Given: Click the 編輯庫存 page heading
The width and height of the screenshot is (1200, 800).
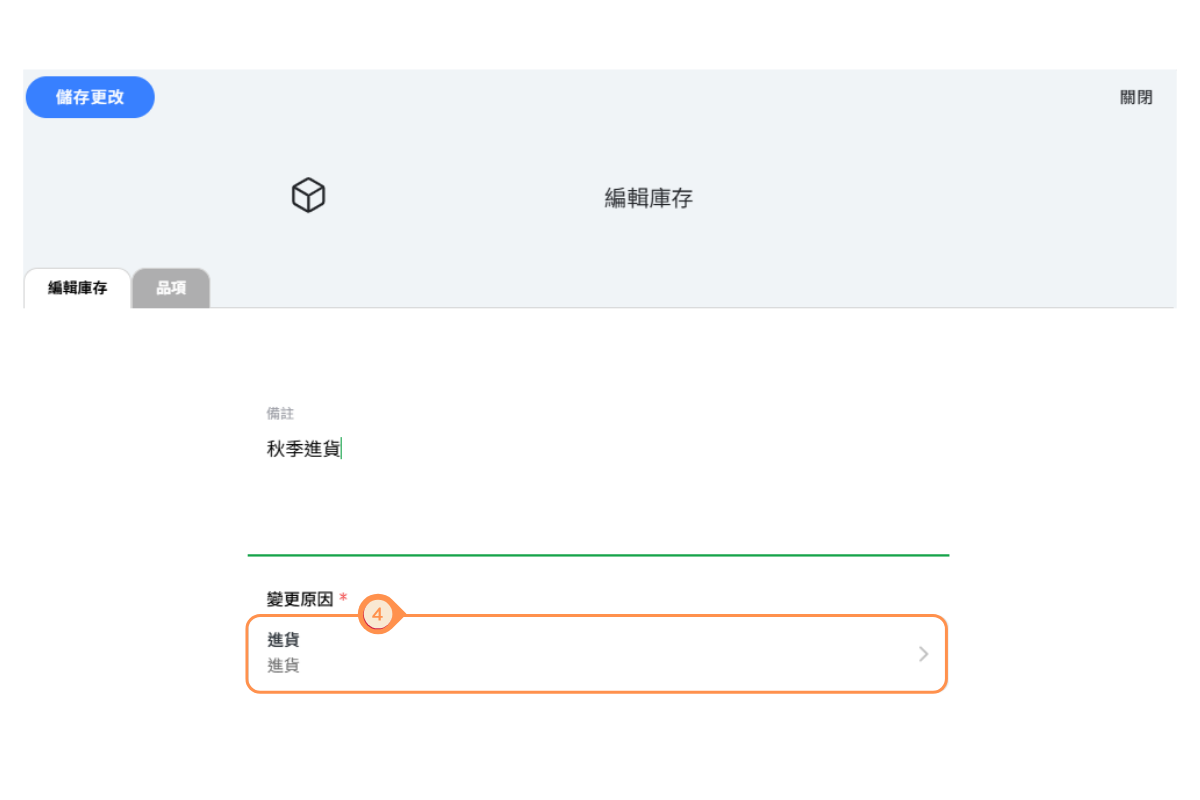Looking at the screenshot, I should coord(648,198).
